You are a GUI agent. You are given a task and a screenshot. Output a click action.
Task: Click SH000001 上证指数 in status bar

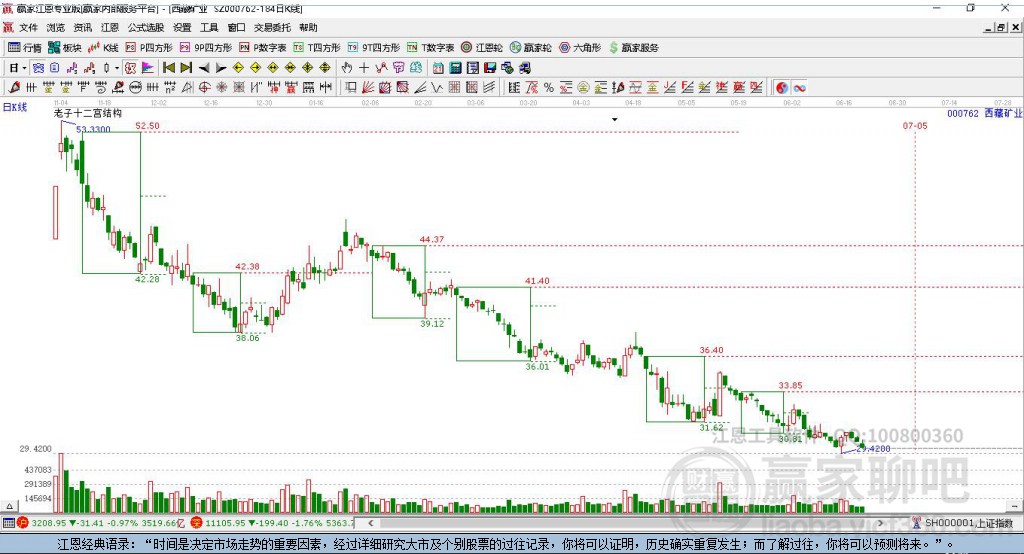pos(969,523)
